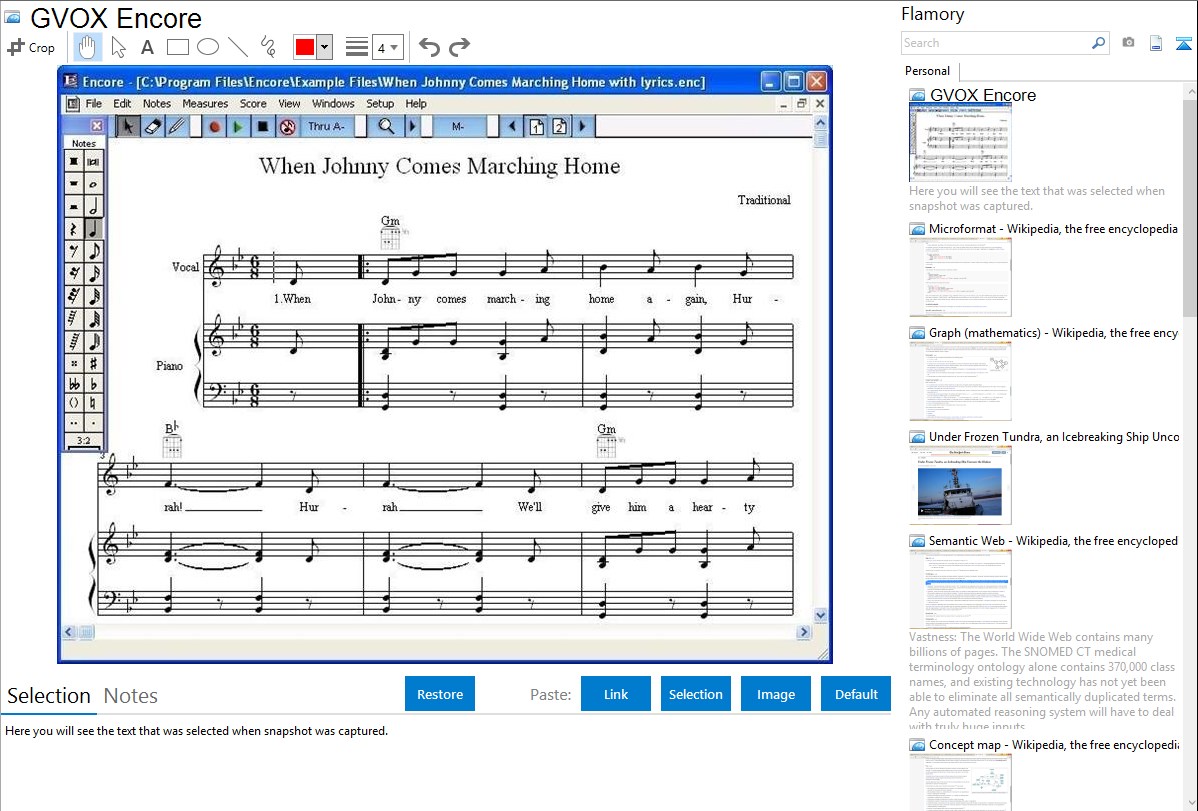Click the camera capture snapshot icon
The image size is (1198, 811).
click(x=1128, y=43)
